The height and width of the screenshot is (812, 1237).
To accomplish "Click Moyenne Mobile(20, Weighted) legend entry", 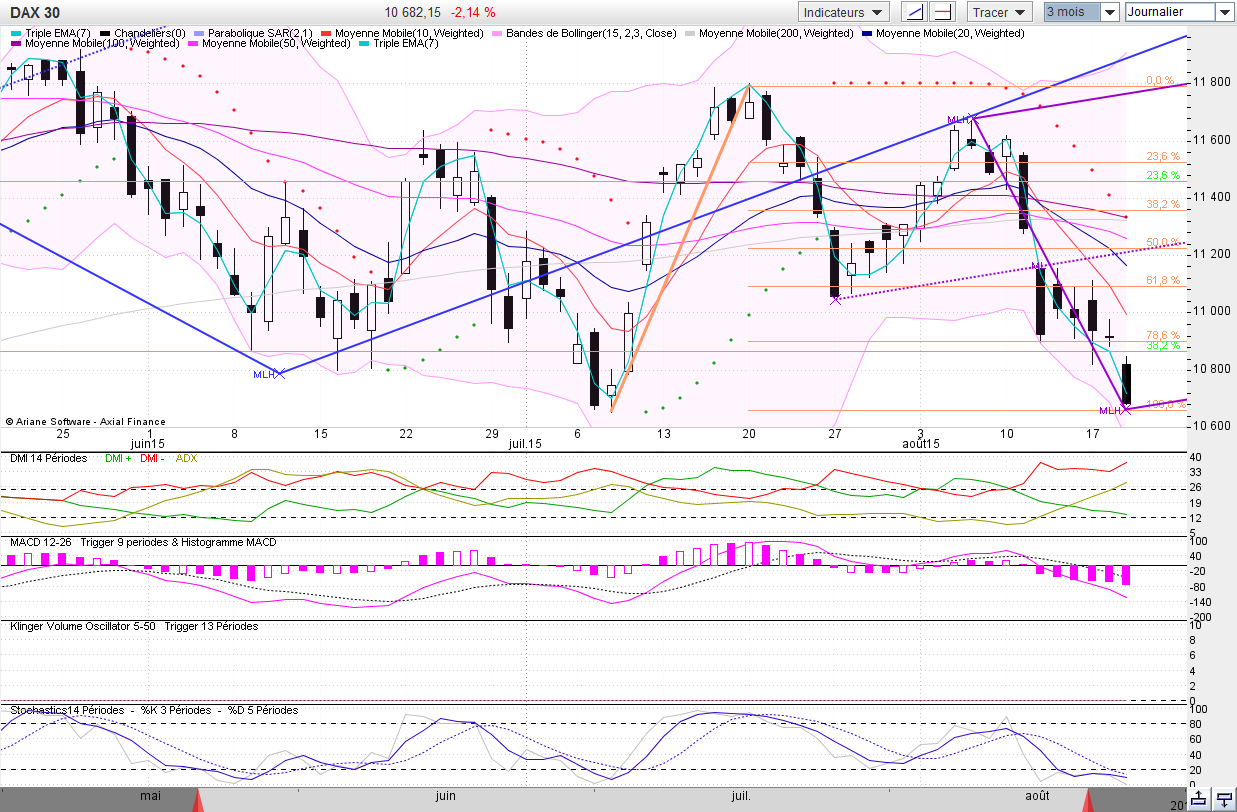I will pyautogui.click(x=941, y=33).
